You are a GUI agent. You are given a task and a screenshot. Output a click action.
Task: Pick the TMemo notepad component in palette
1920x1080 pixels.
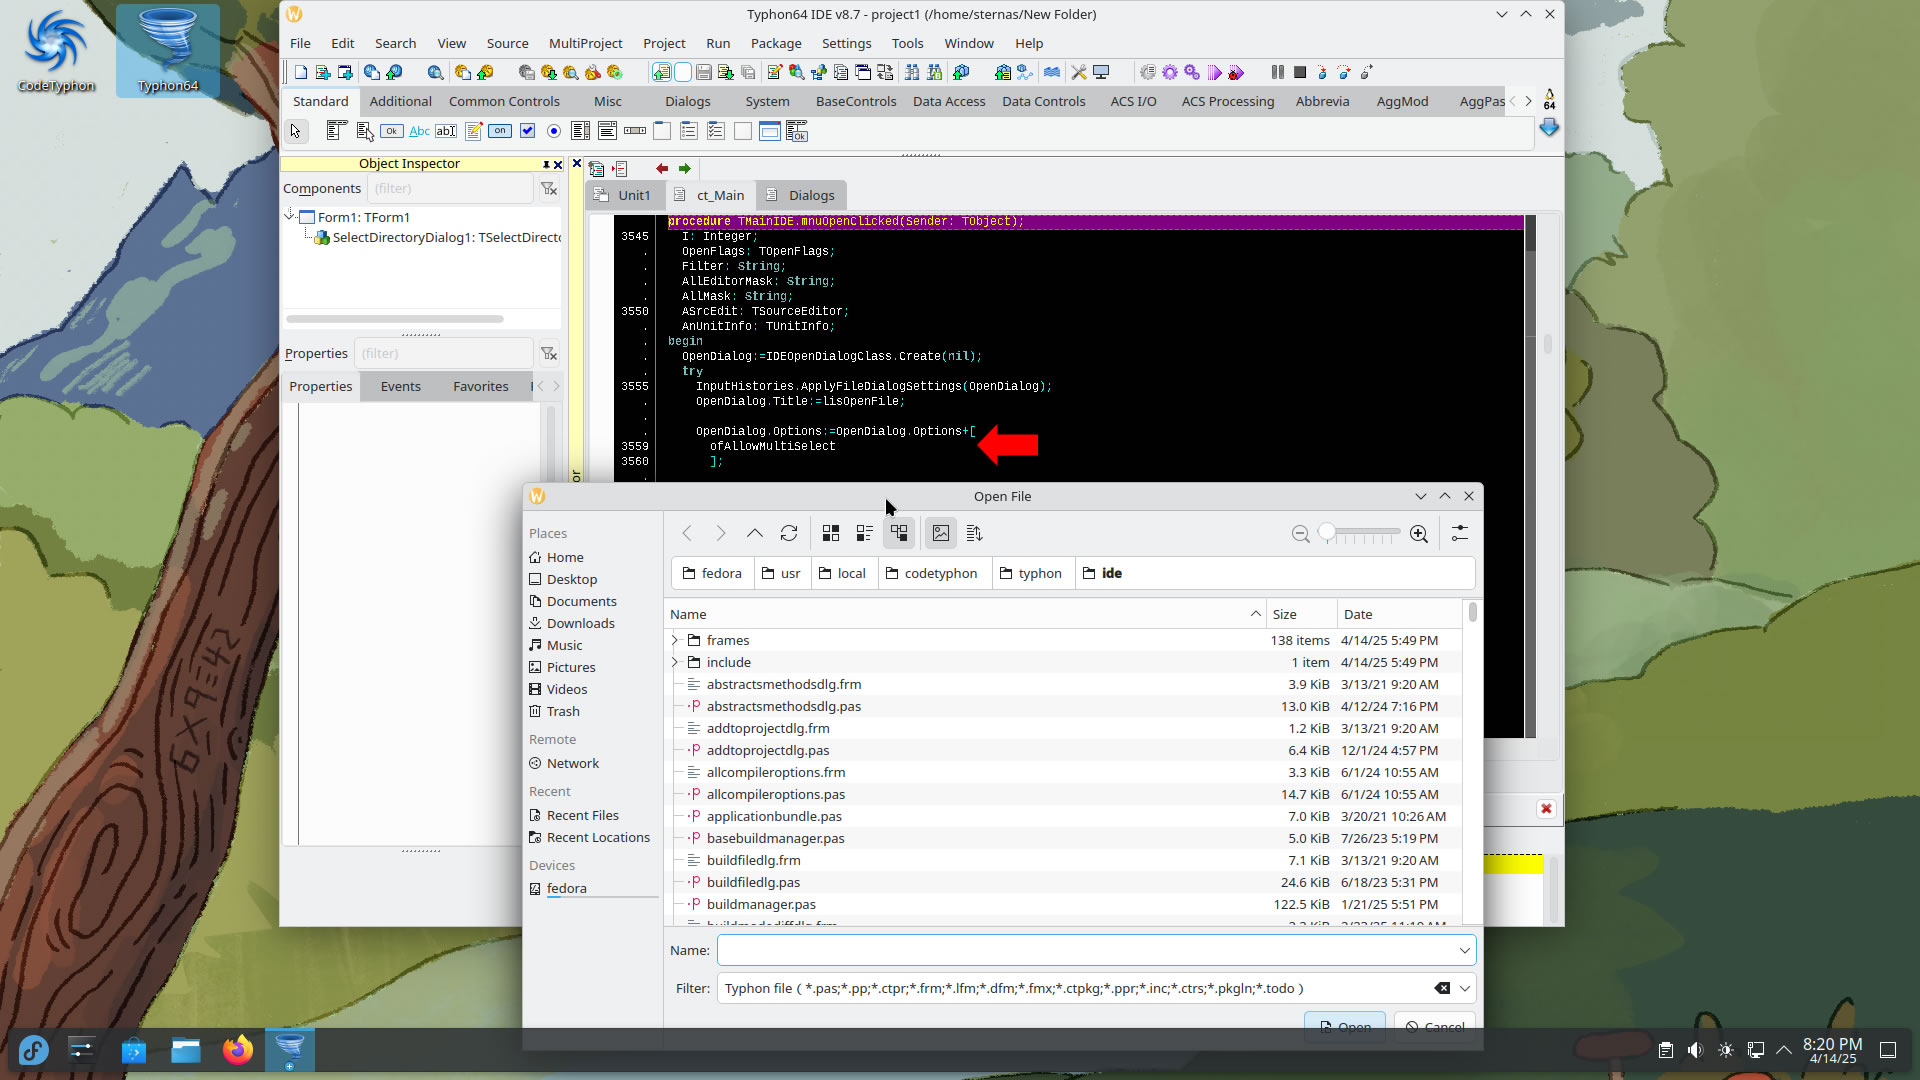pyautogui.click(x=473, y=131)
